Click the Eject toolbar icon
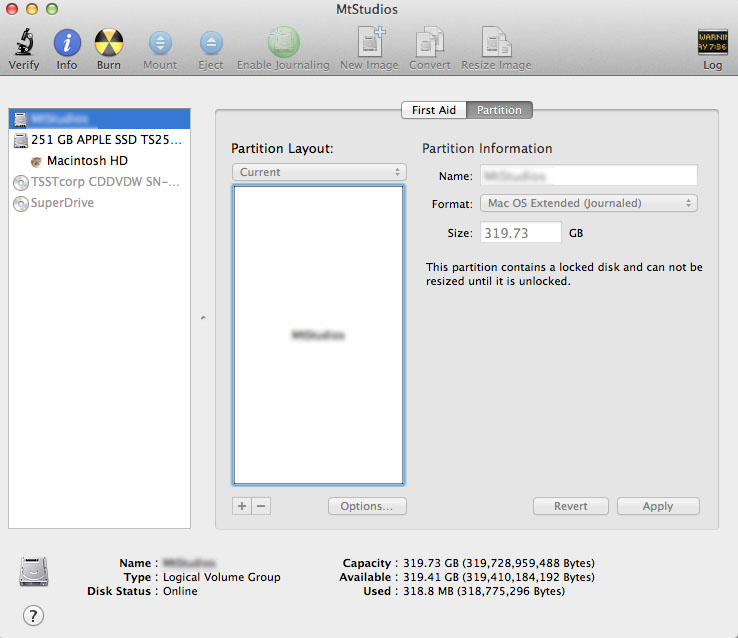The image size is (738, 638). (x=211, y=43)
